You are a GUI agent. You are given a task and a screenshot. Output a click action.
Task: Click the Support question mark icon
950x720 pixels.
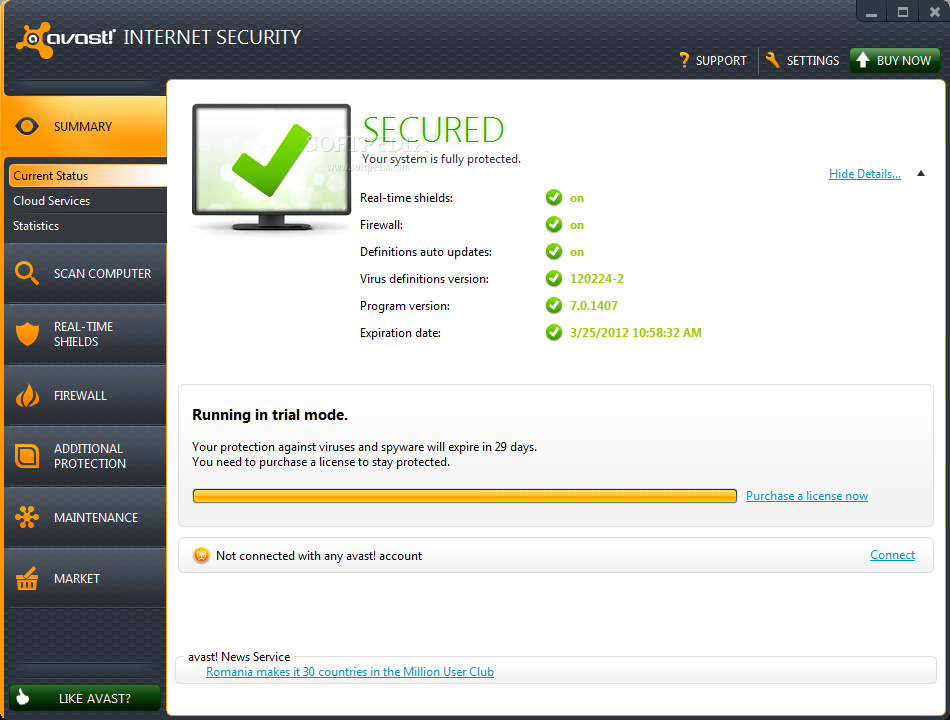pyautogui.click(x=684, y=60)
